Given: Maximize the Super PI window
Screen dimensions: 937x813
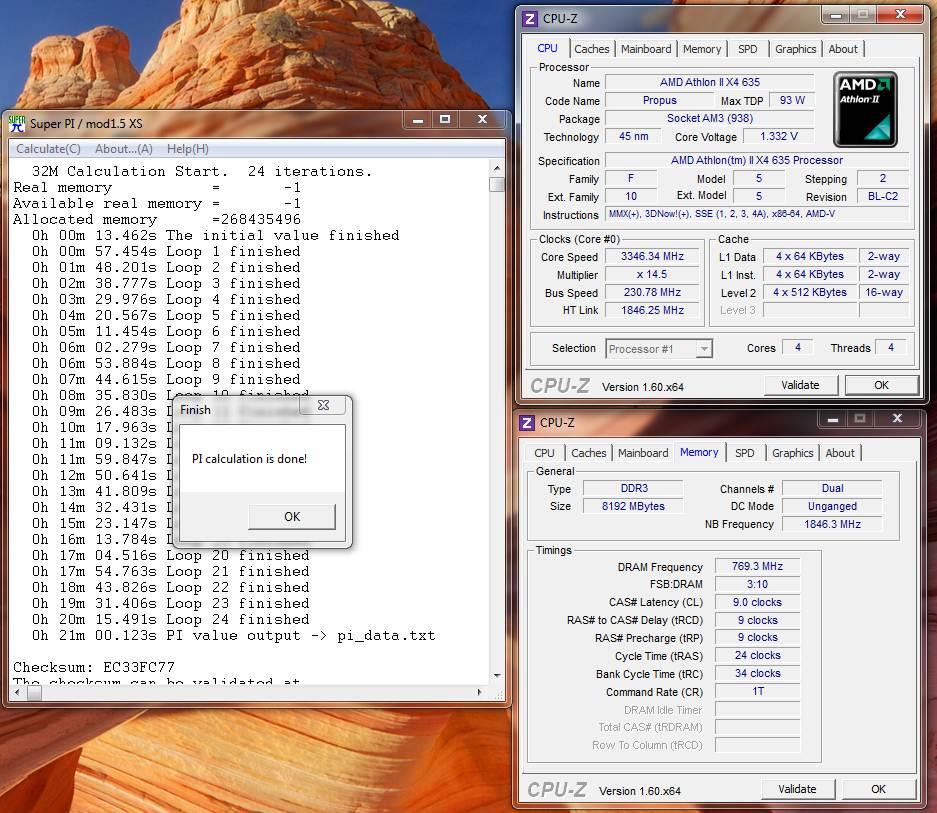Looking at the screenshot, I should [445, 120].
